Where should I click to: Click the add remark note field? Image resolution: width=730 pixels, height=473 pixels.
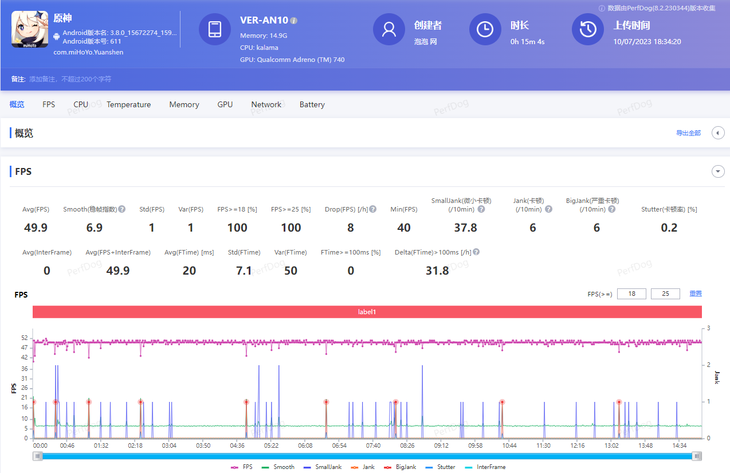[x=70, y=78]
